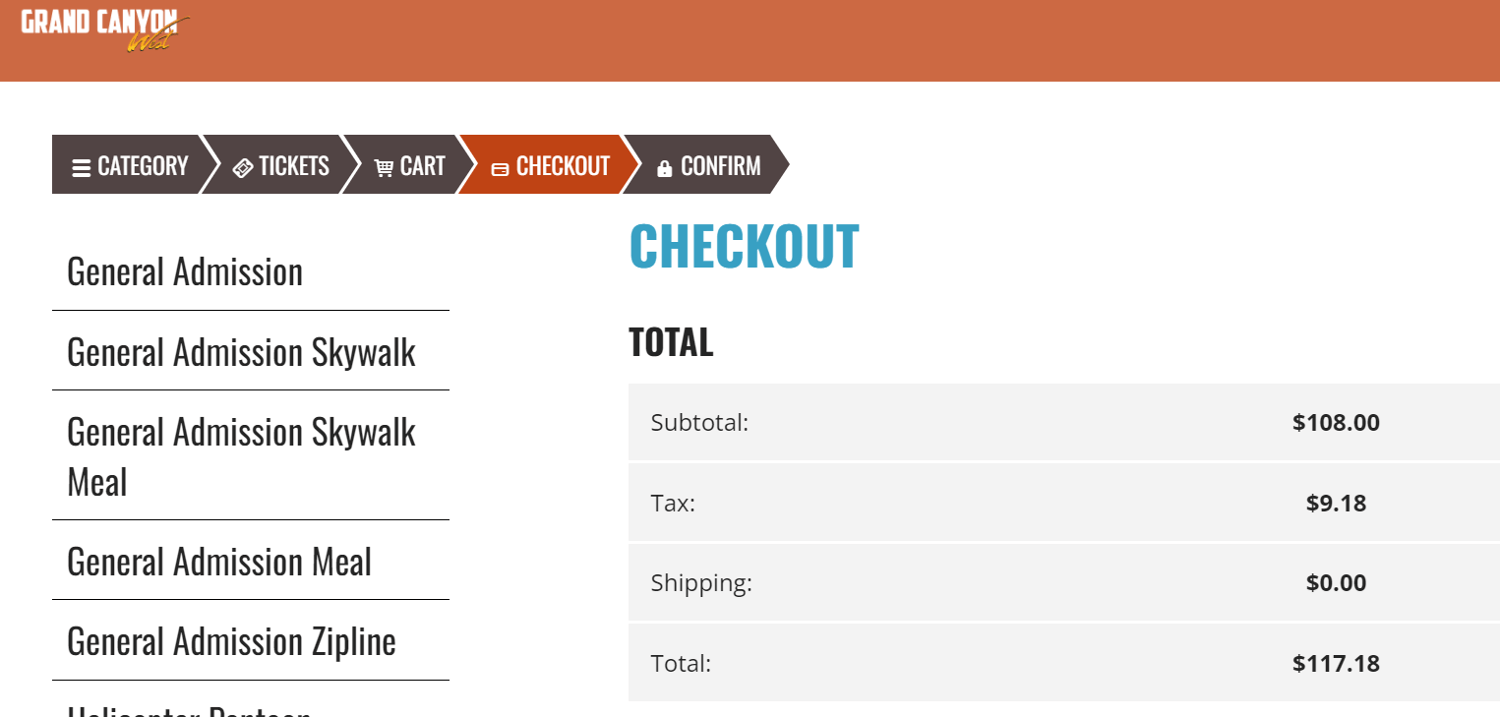Click the CHECKOUT page heading
The width and height of the screenshot is (1500, 717).
pyautogui.click(x=744, y=245)
